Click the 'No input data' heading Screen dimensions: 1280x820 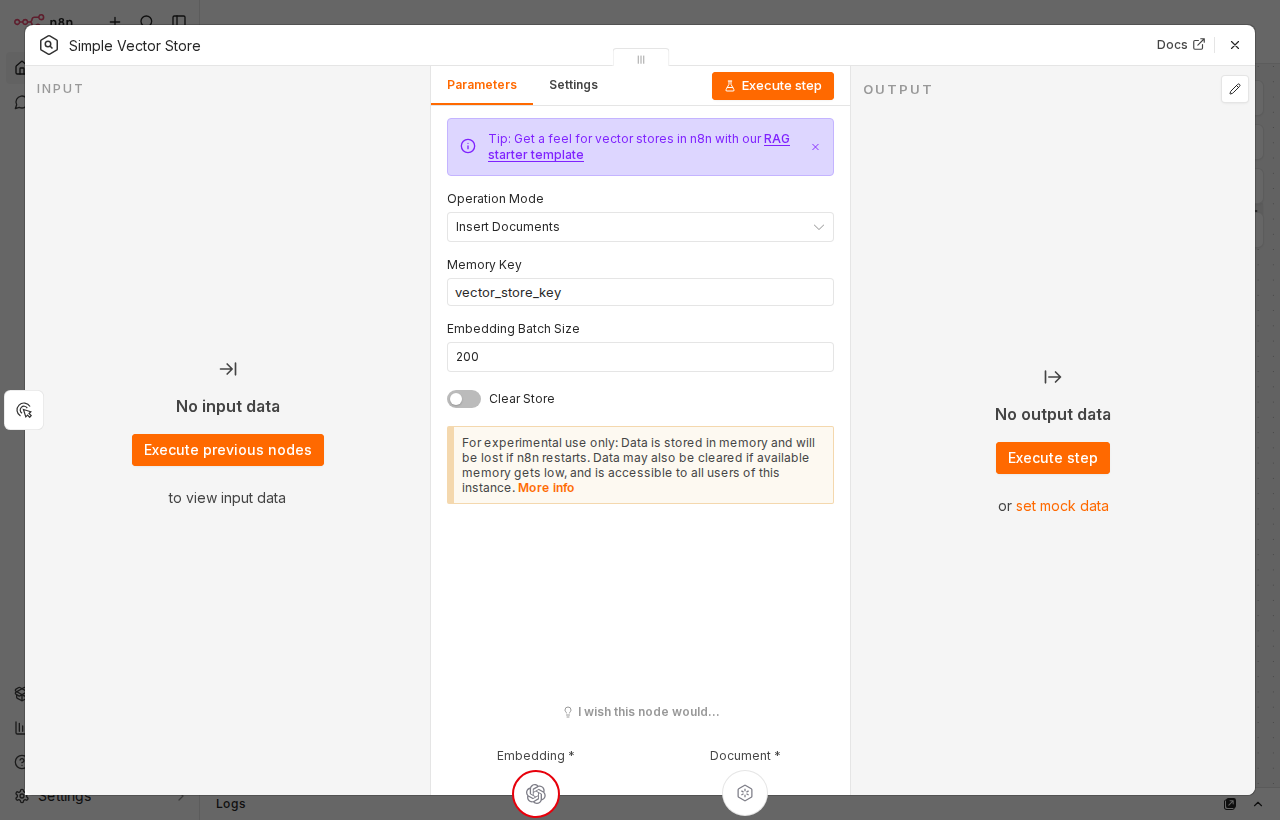point(228,406)
